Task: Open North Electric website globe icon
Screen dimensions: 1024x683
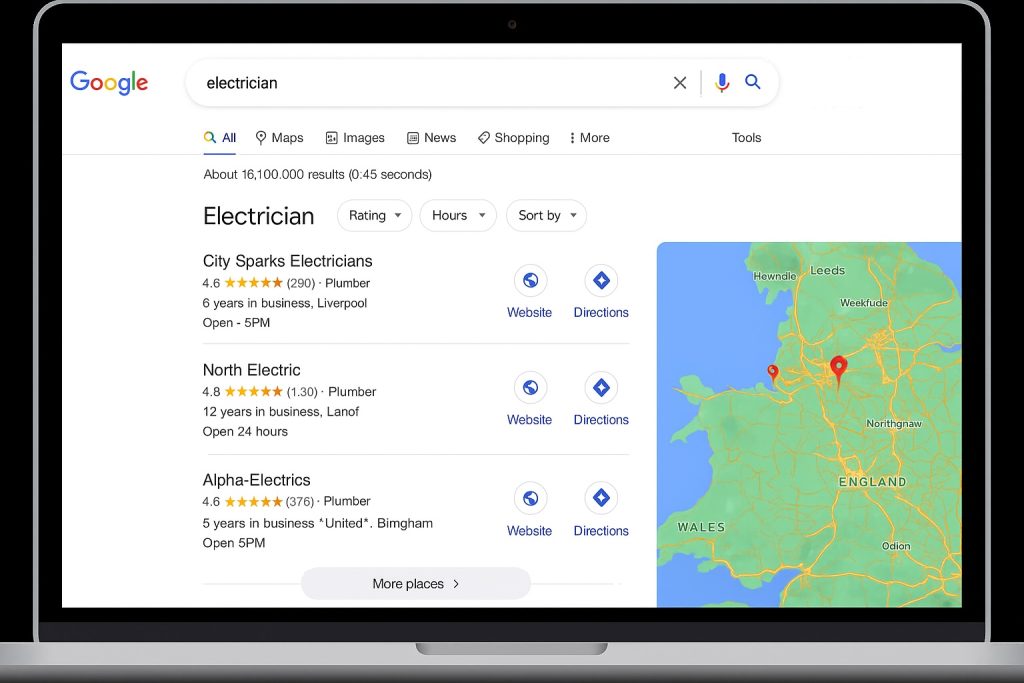Action: click(x=530, y=388)
